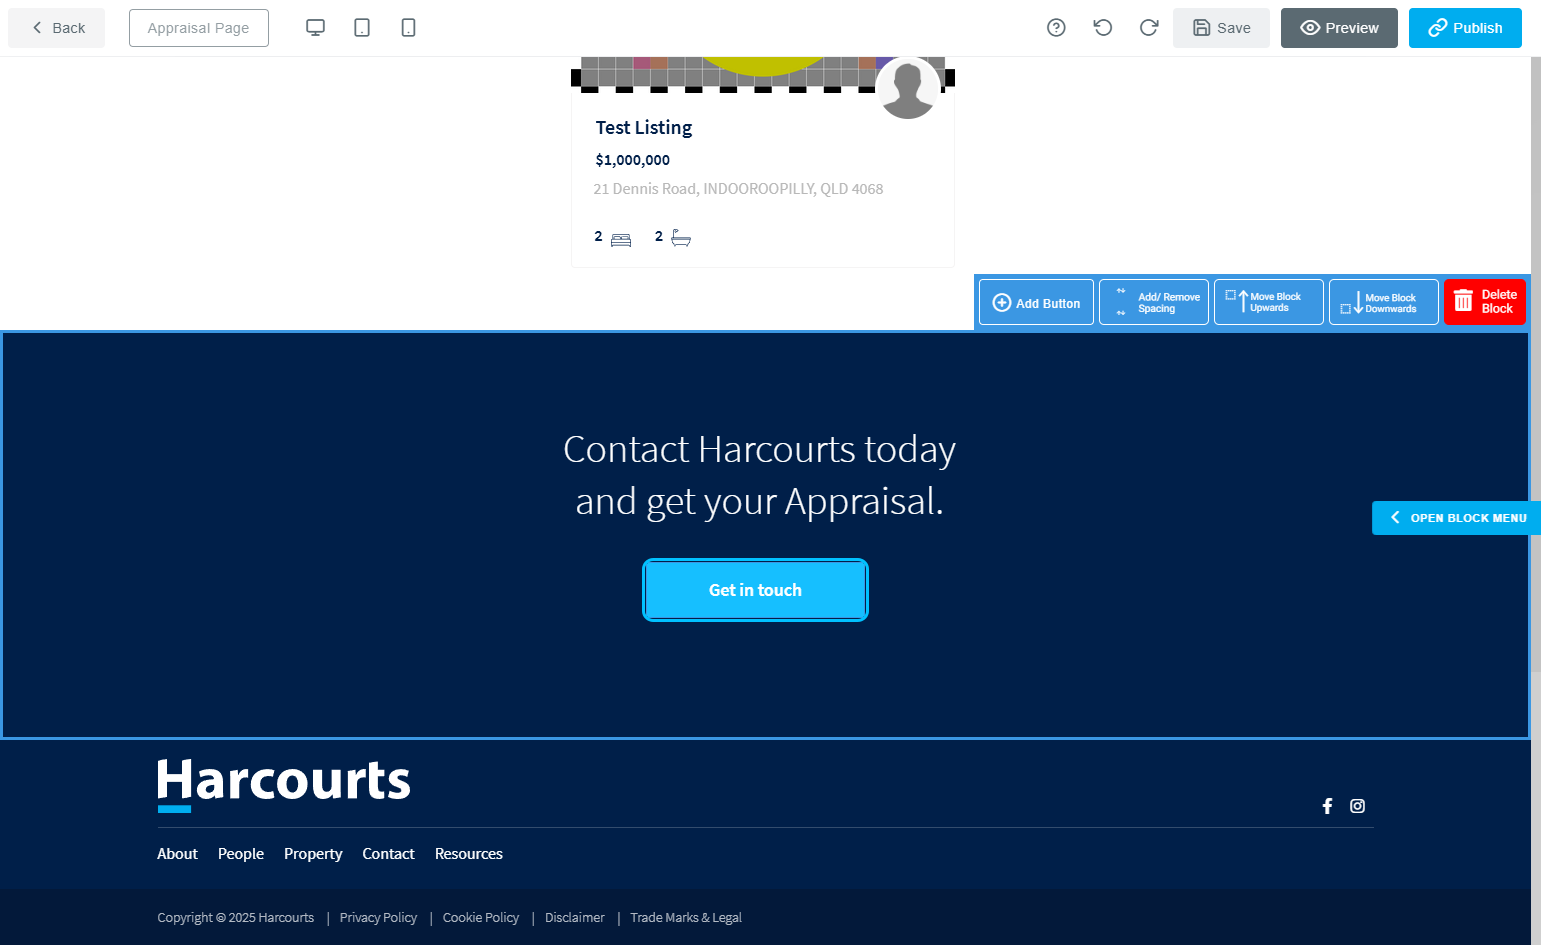Publish the page
1541x945 pixels.
pyautogui.click(x=1465, y=28)
